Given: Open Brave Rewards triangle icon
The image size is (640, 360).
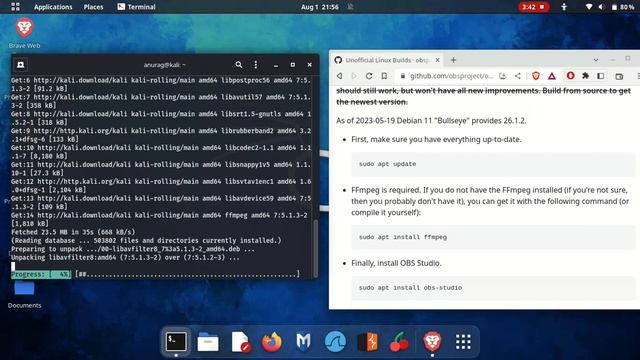Looking at the screenshot, I should pos(552,76).
